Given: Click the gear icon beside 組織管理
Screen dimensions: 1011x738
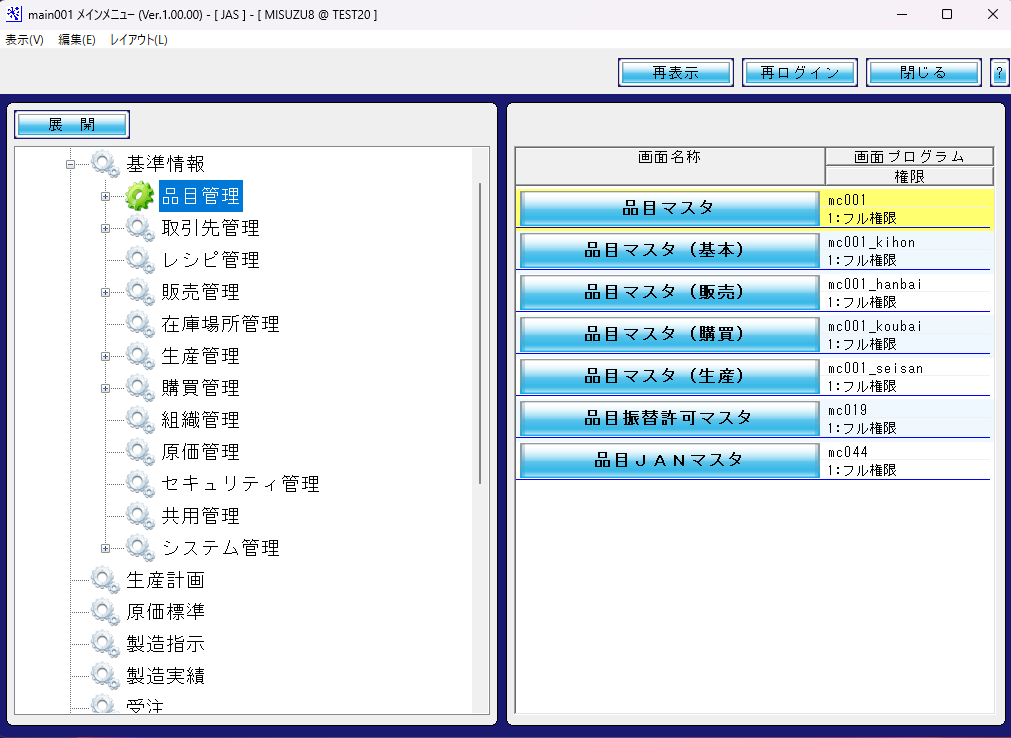Looking at the screenshot, I should point(140,420).
